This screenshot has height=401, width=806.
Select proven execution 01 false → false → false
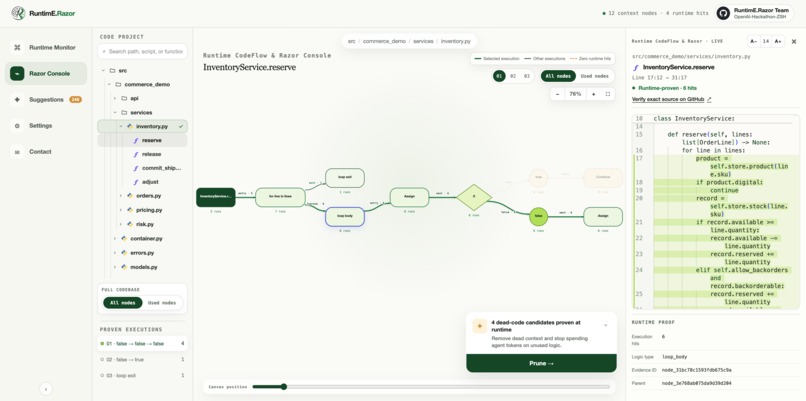tap(142, 343)
